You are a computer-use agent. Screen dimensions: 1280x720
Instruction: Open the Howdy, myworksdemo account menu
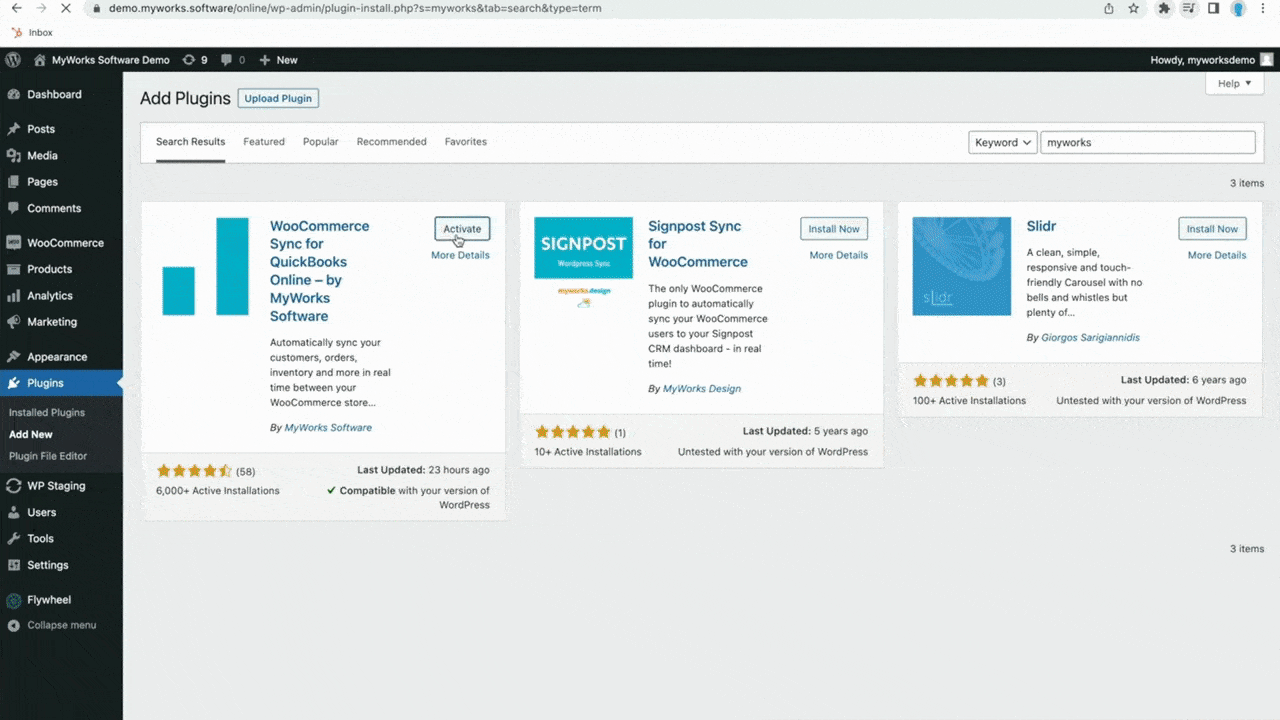pos(1212,60)
